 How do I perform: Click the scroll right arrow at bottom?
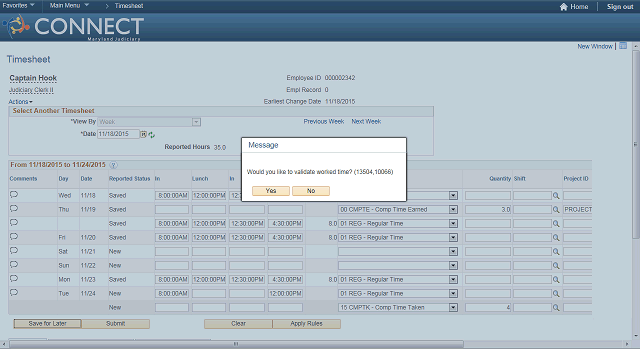[x=627, y=344]
